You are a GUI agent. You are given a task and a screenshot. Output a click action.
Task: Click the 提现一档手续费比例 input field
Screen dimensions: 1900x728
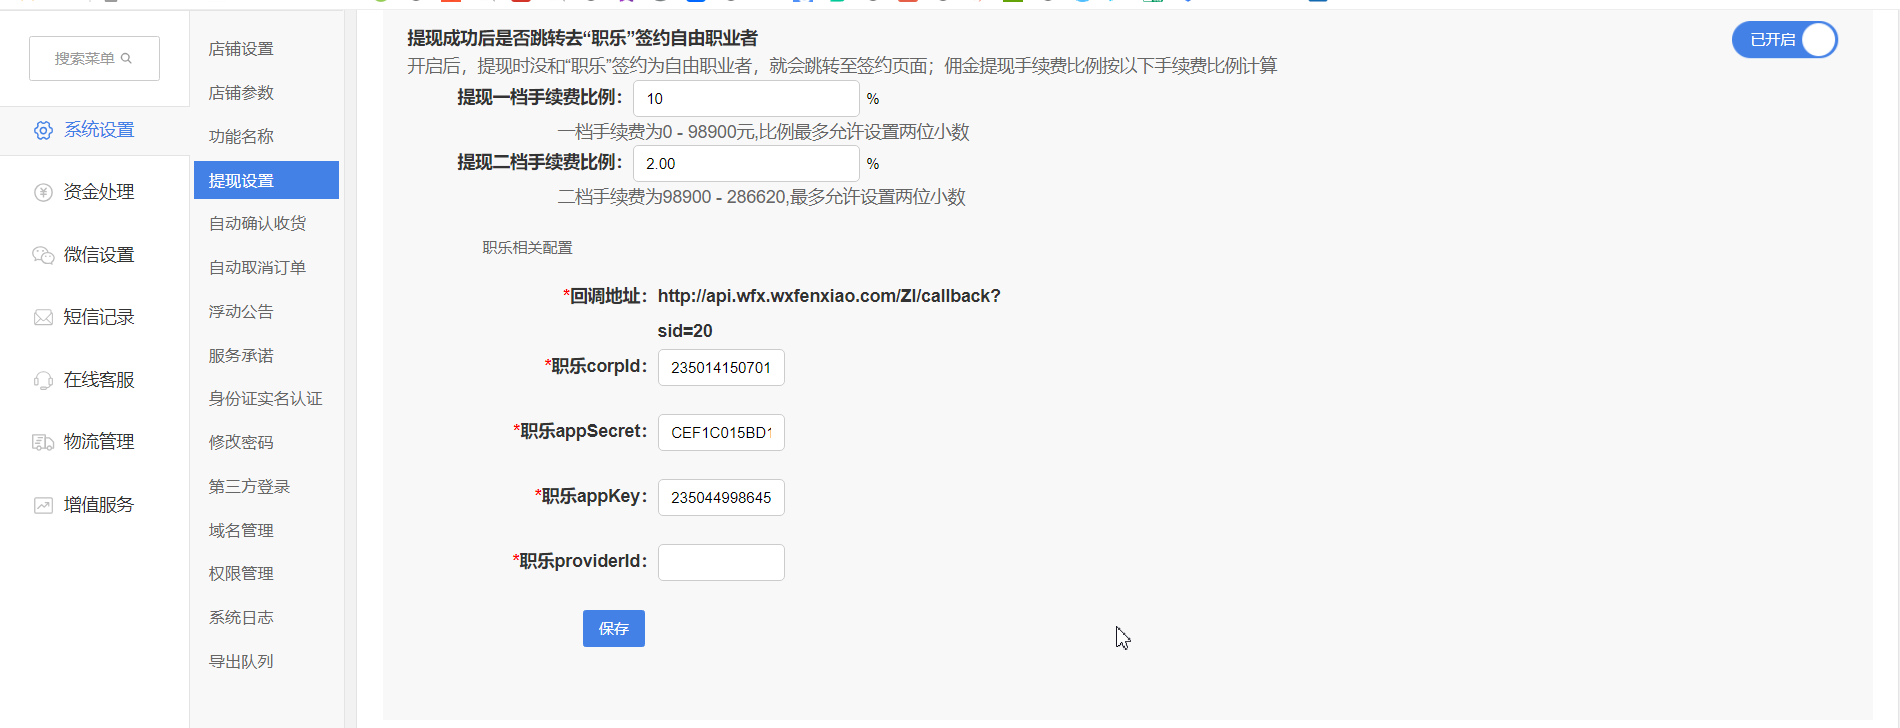click(745, 99)
